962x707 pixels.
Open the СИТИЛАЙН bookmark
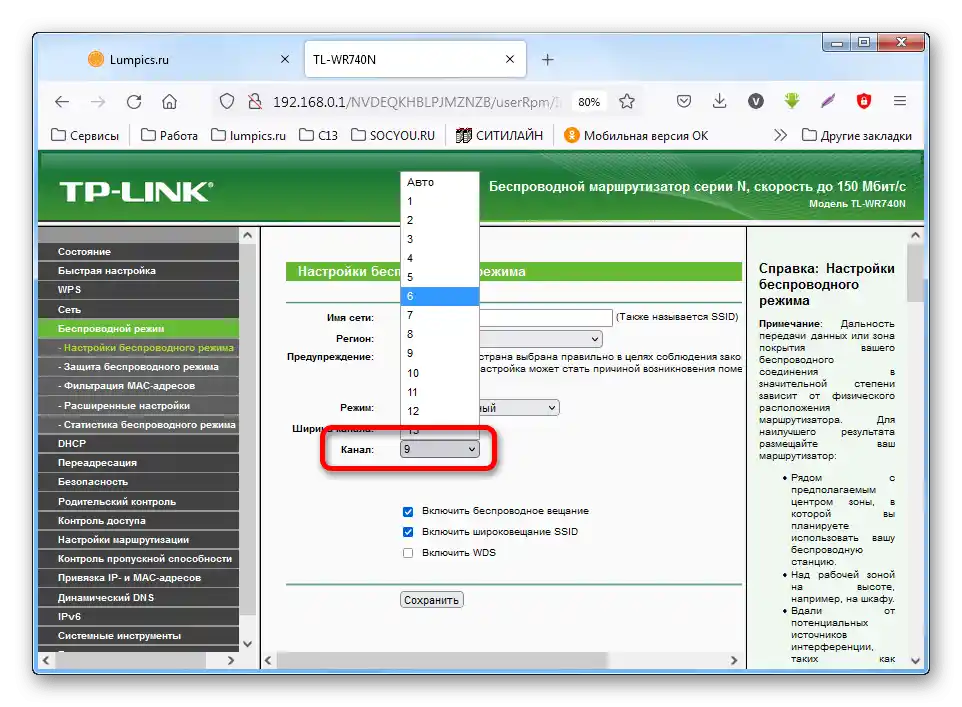(499, 136)
